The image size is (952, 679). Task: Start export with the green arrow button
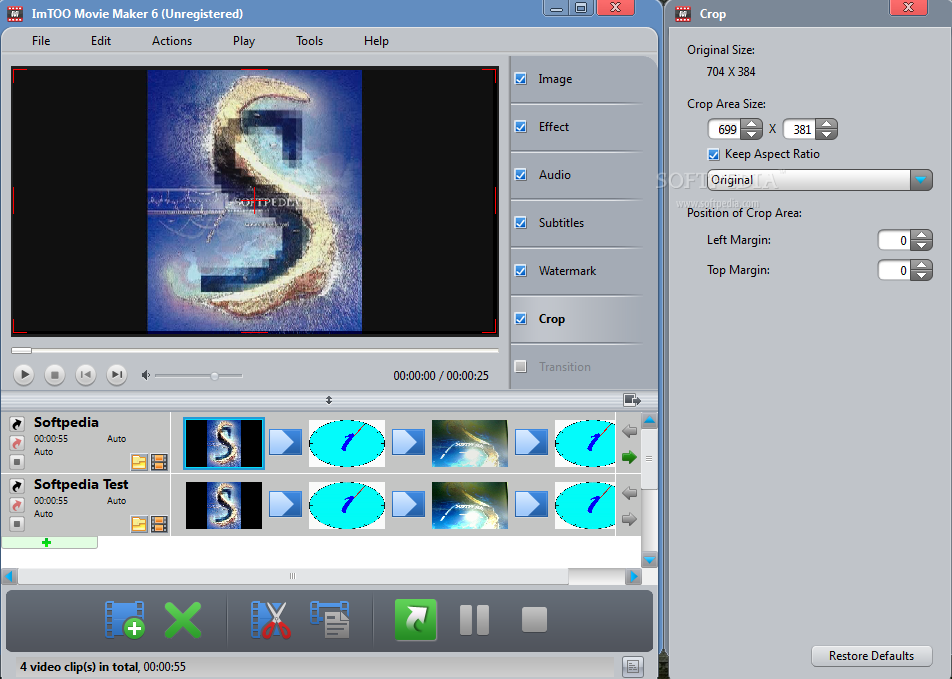pos(416,619)
